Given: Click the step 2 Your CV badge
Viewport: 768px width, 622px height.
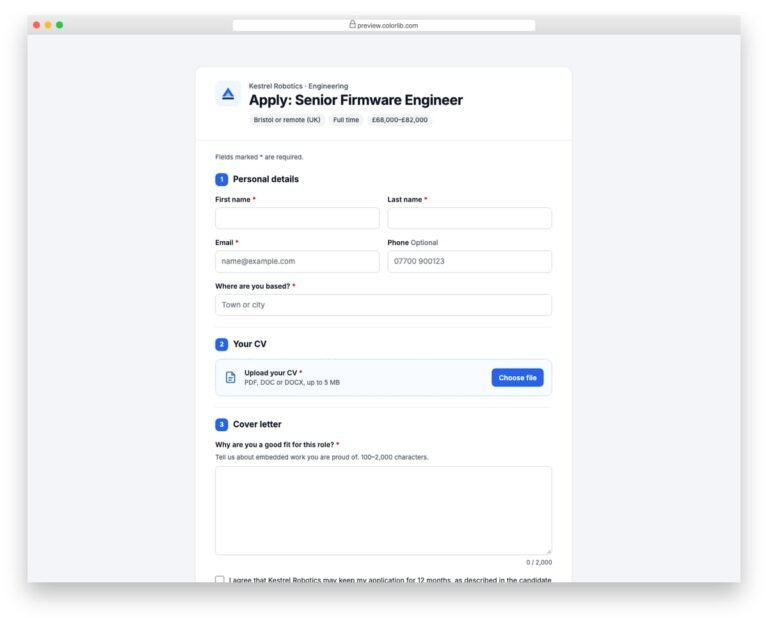Looking at the screenshot, I should [221, 344].
